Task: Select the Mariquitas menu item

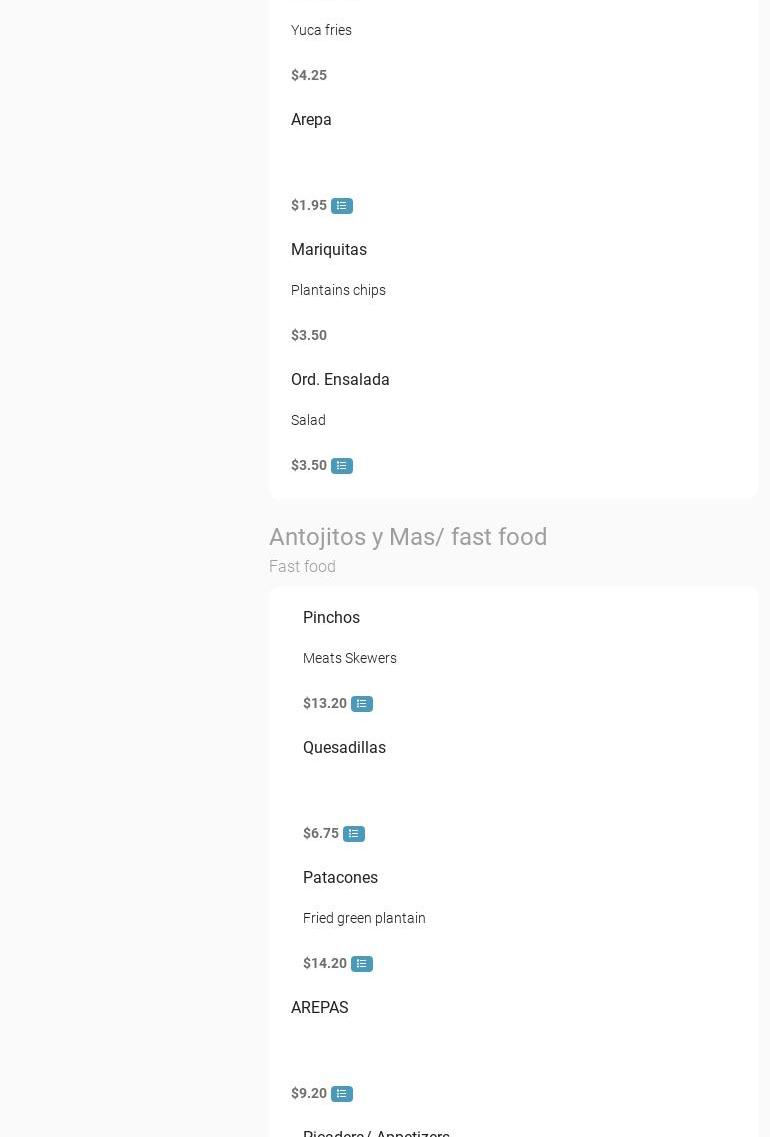Action: point(329,250)
